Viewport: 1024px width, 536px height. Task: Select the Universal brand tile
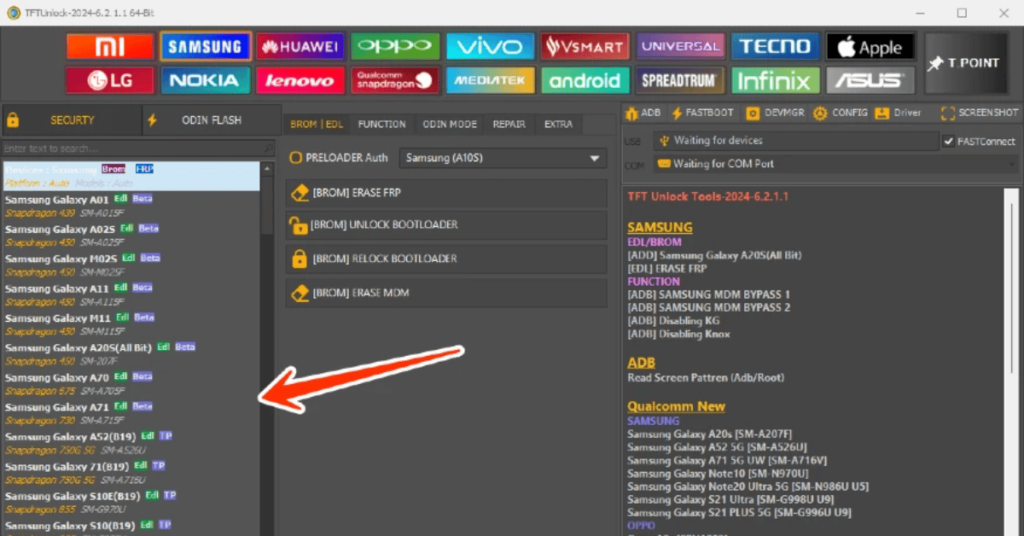point(680,46)
